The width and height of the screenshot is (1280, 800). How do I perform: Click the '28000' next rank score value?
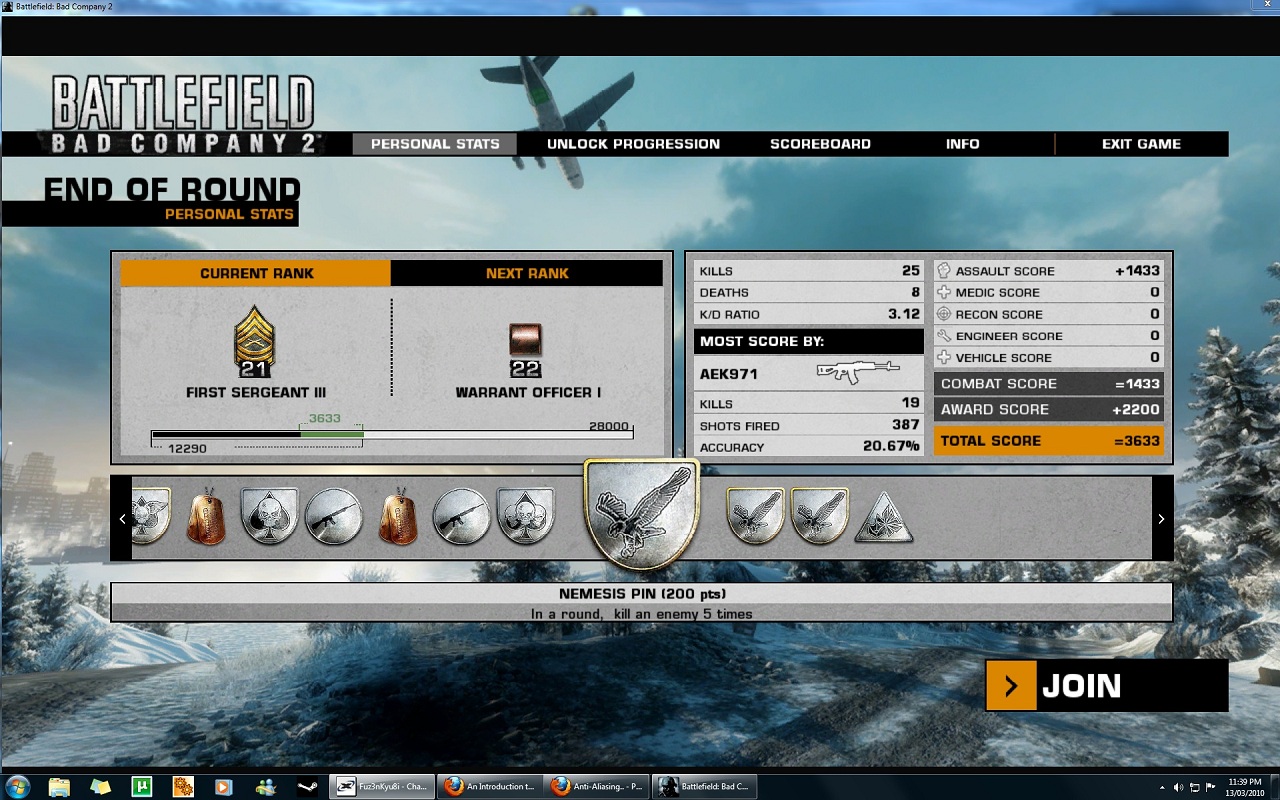click(x=609, y=426)
